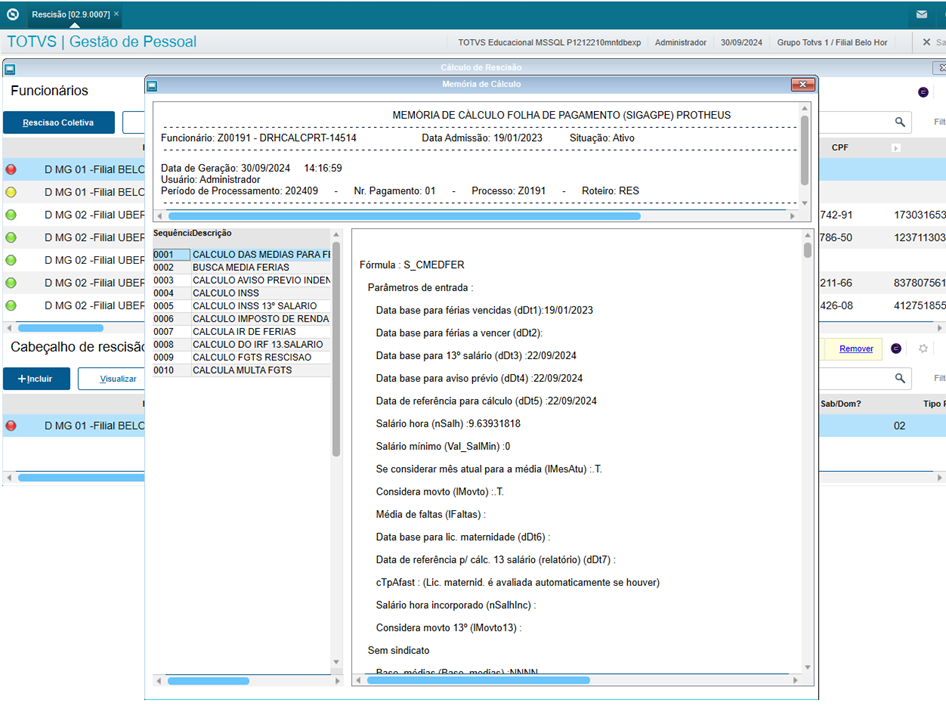Click TOTVS Educacional MSSQL environment label

pyautogui.click(x=549, y=42)
